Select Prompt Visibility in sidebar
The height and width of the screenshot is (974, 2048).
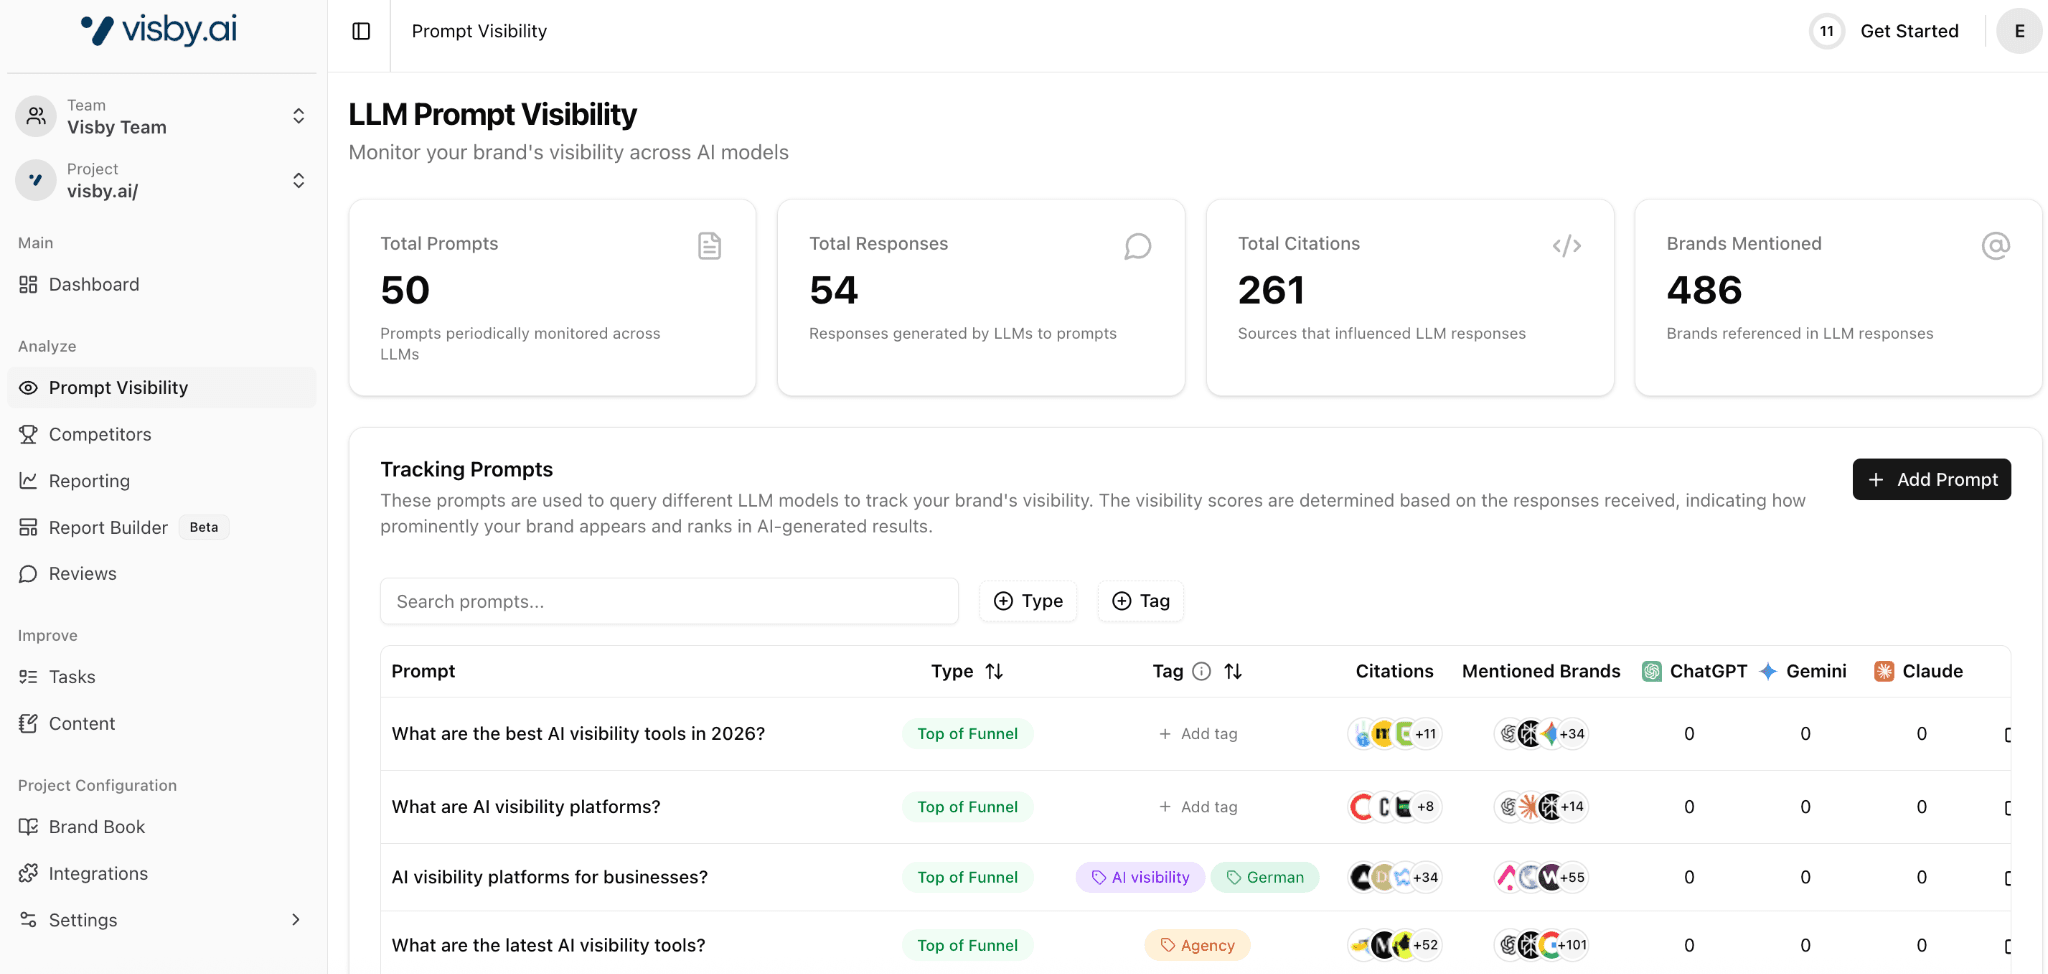pyautogui.click(x=161, y=388)
